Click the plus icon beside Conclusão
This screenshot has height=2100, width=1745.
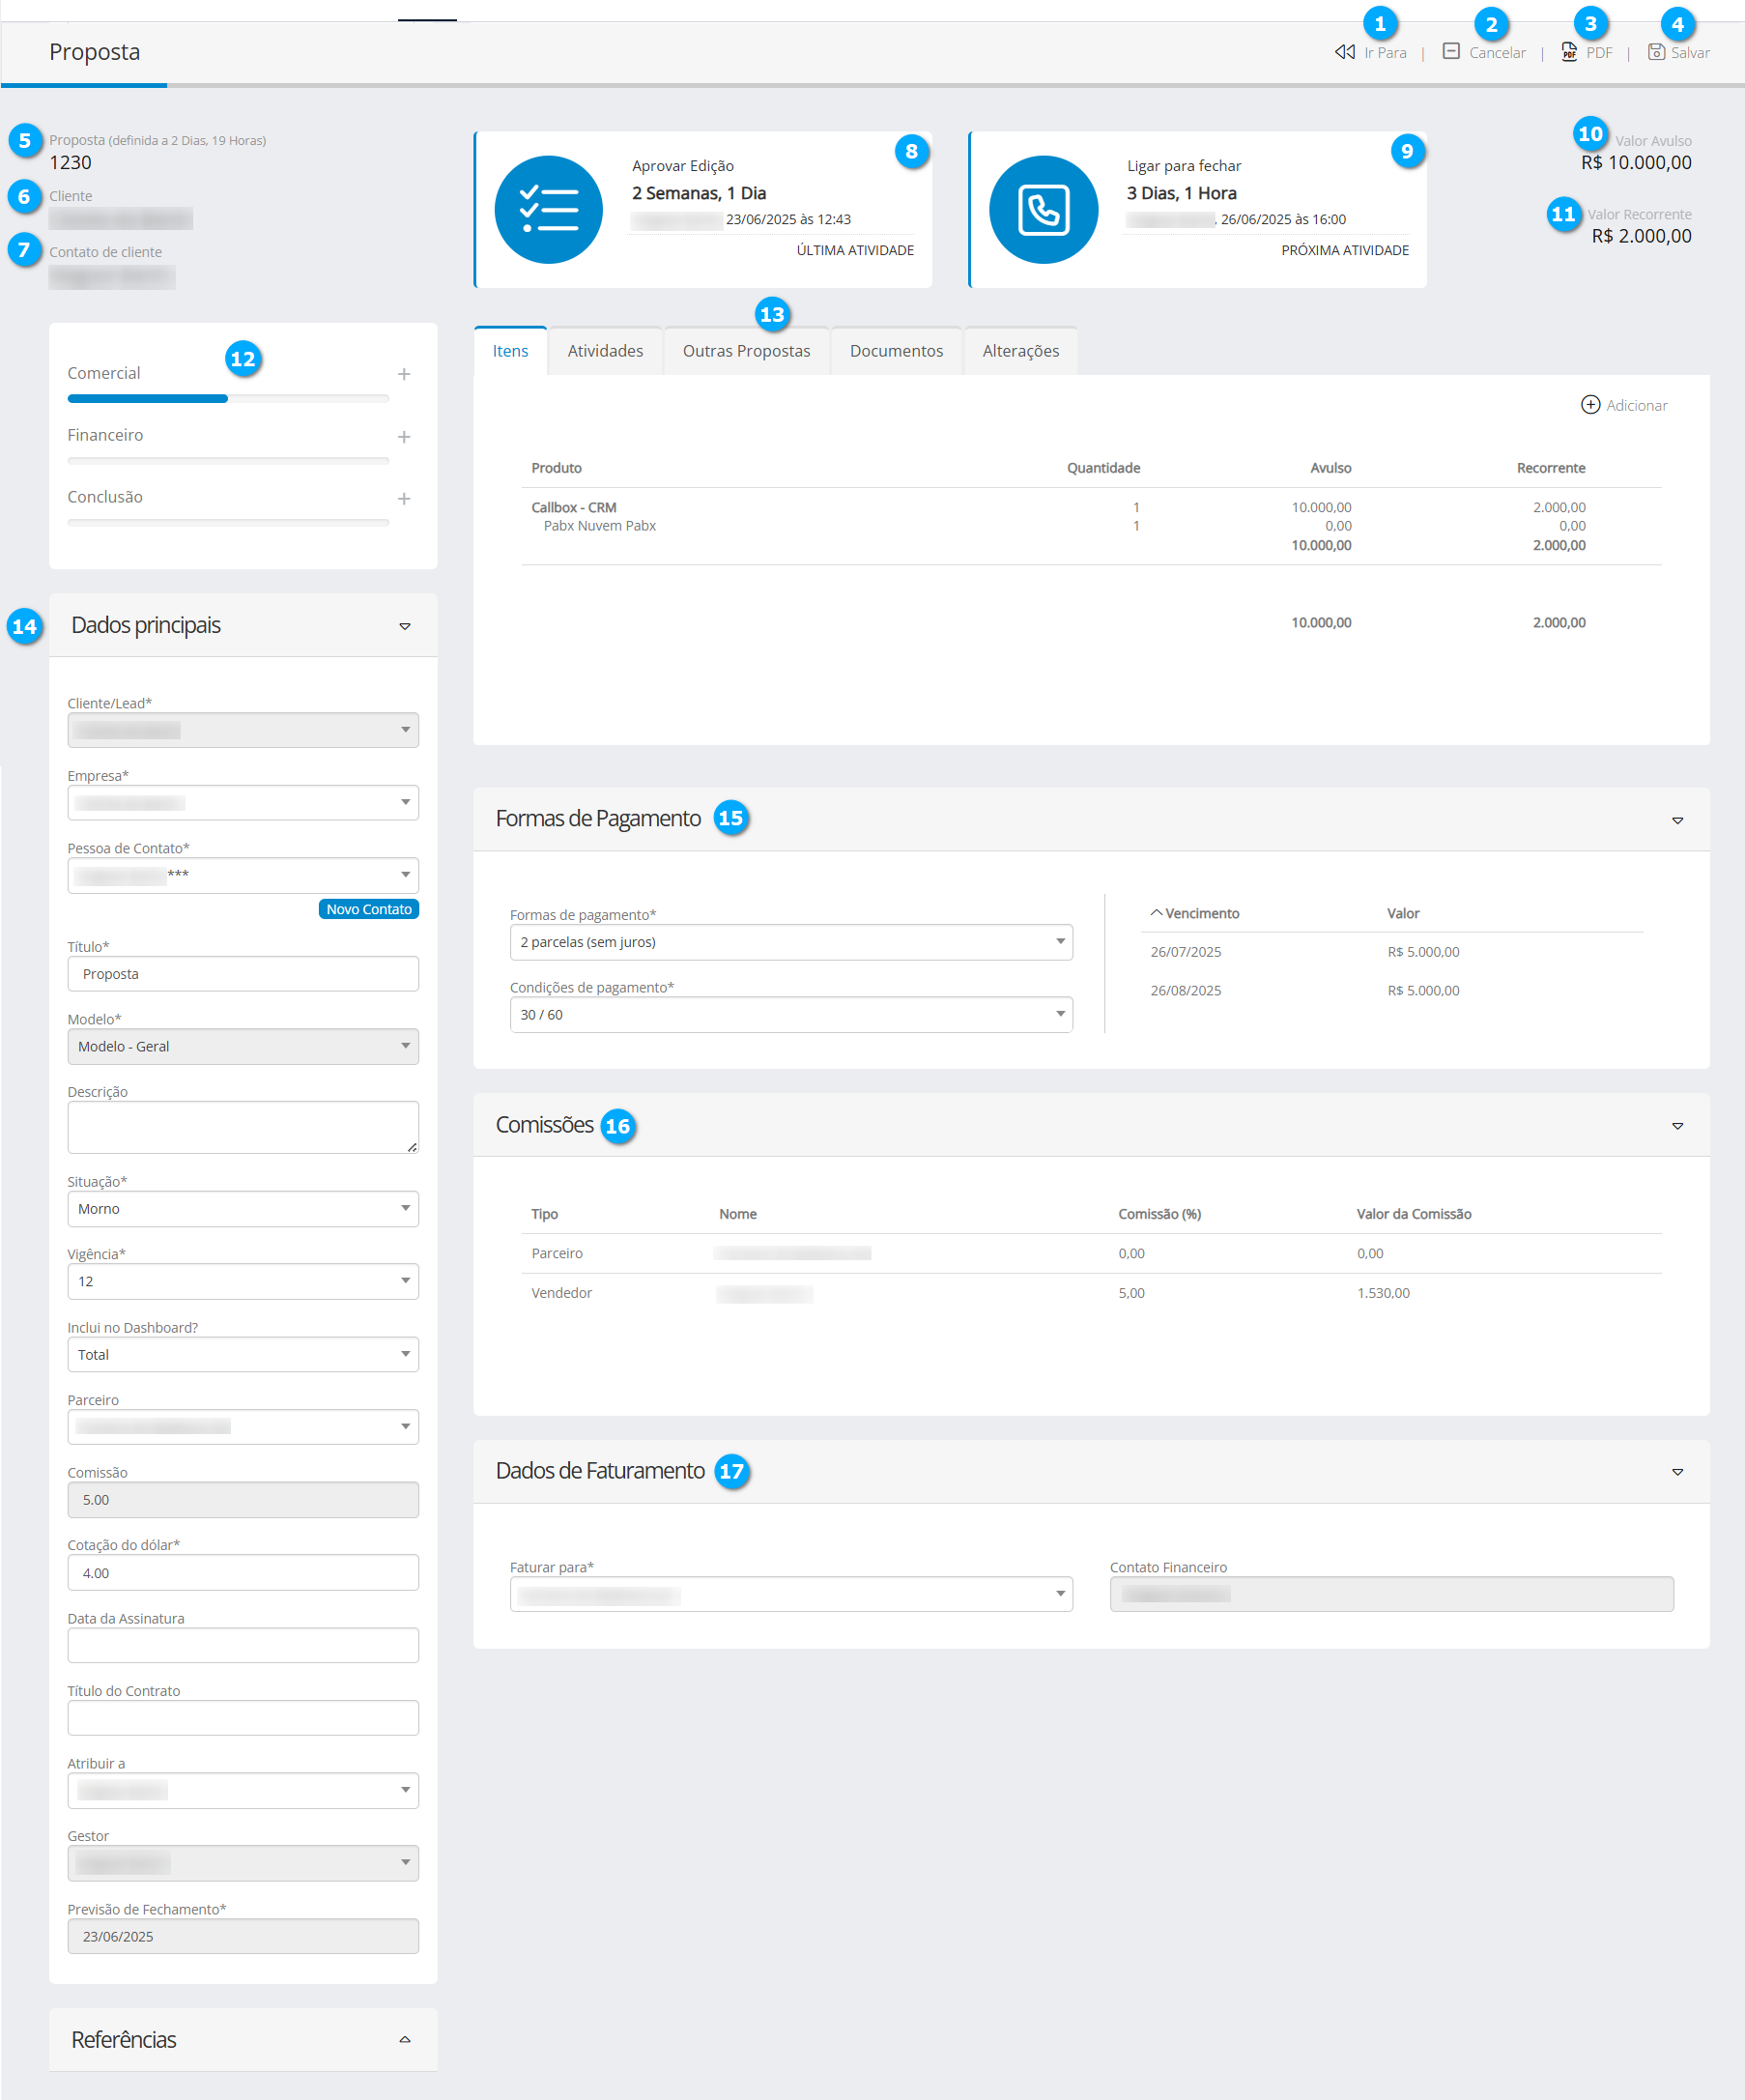[x=404, y=499]
